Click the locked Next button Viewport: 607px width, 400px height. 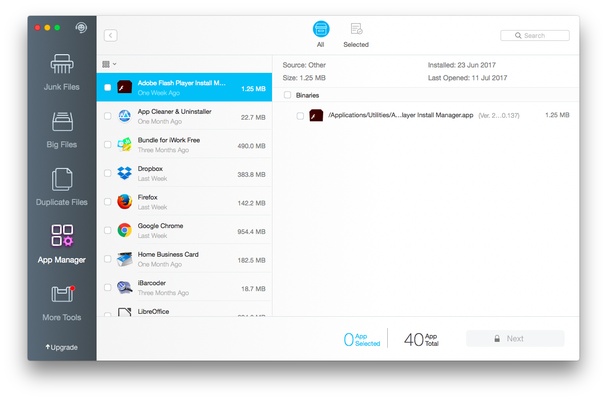click(515, 338)
